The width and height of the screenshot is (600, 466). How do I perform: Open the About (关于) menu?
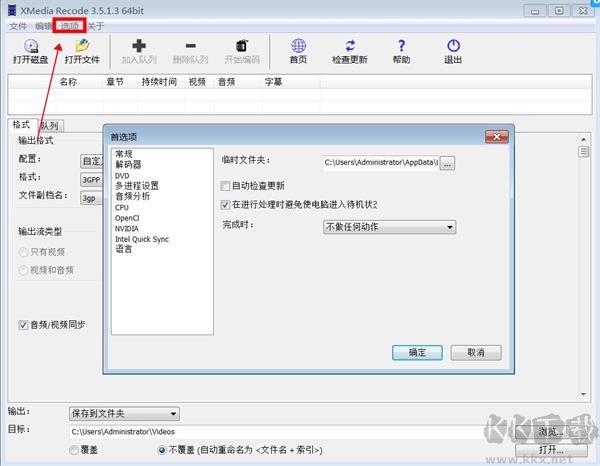point(96,26)
